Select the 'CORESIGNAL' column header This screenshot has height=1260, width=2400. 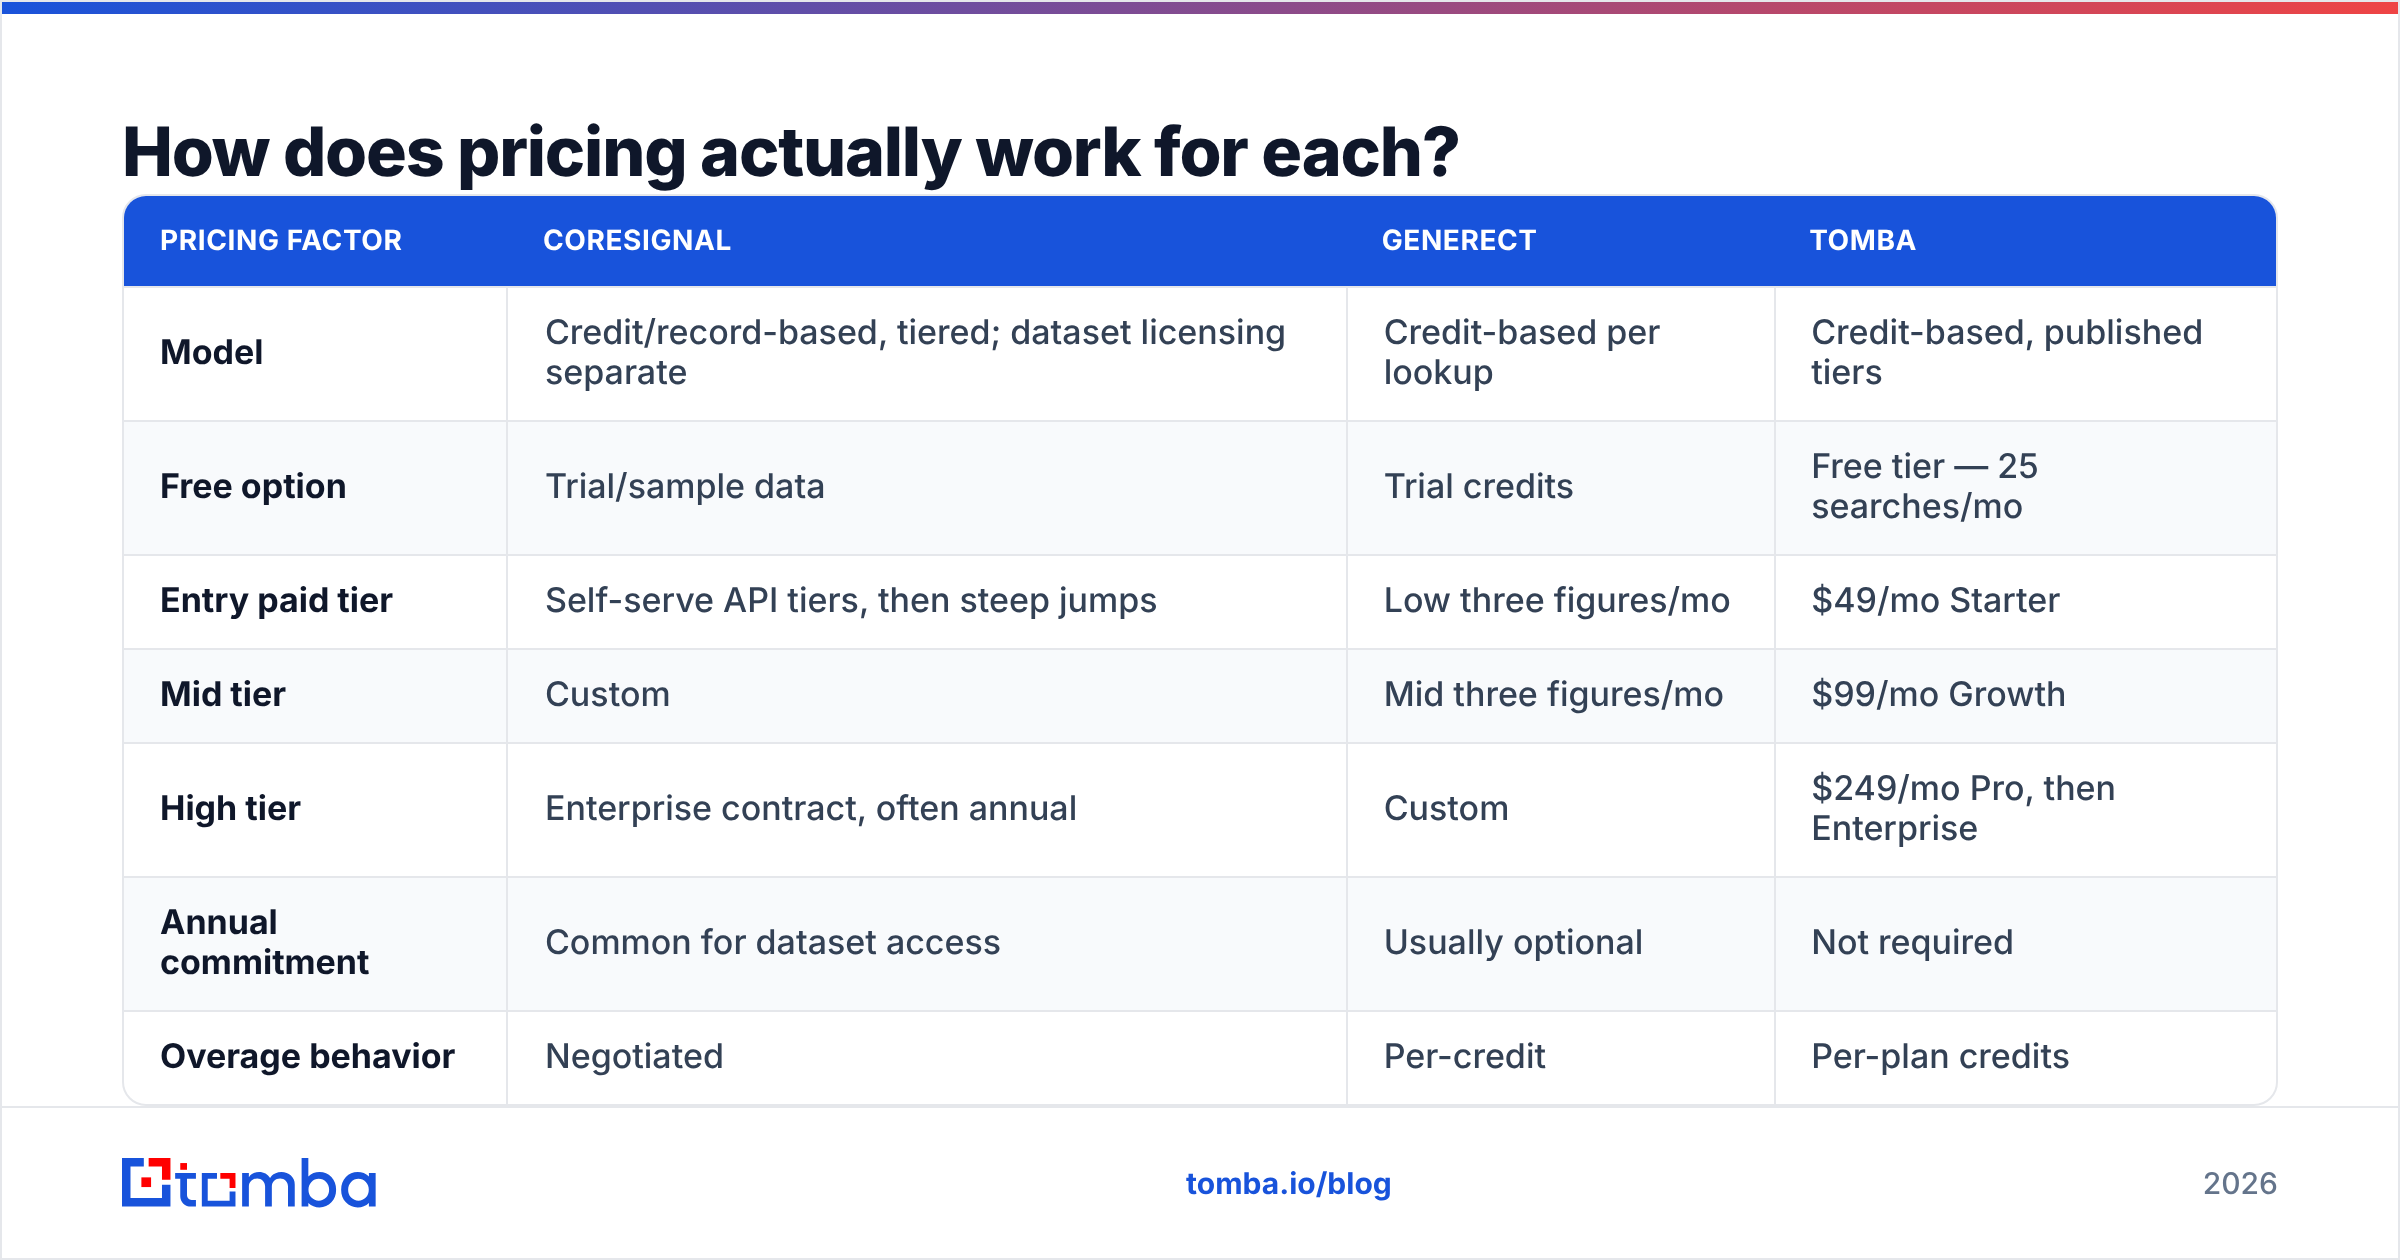pos(637,240)
